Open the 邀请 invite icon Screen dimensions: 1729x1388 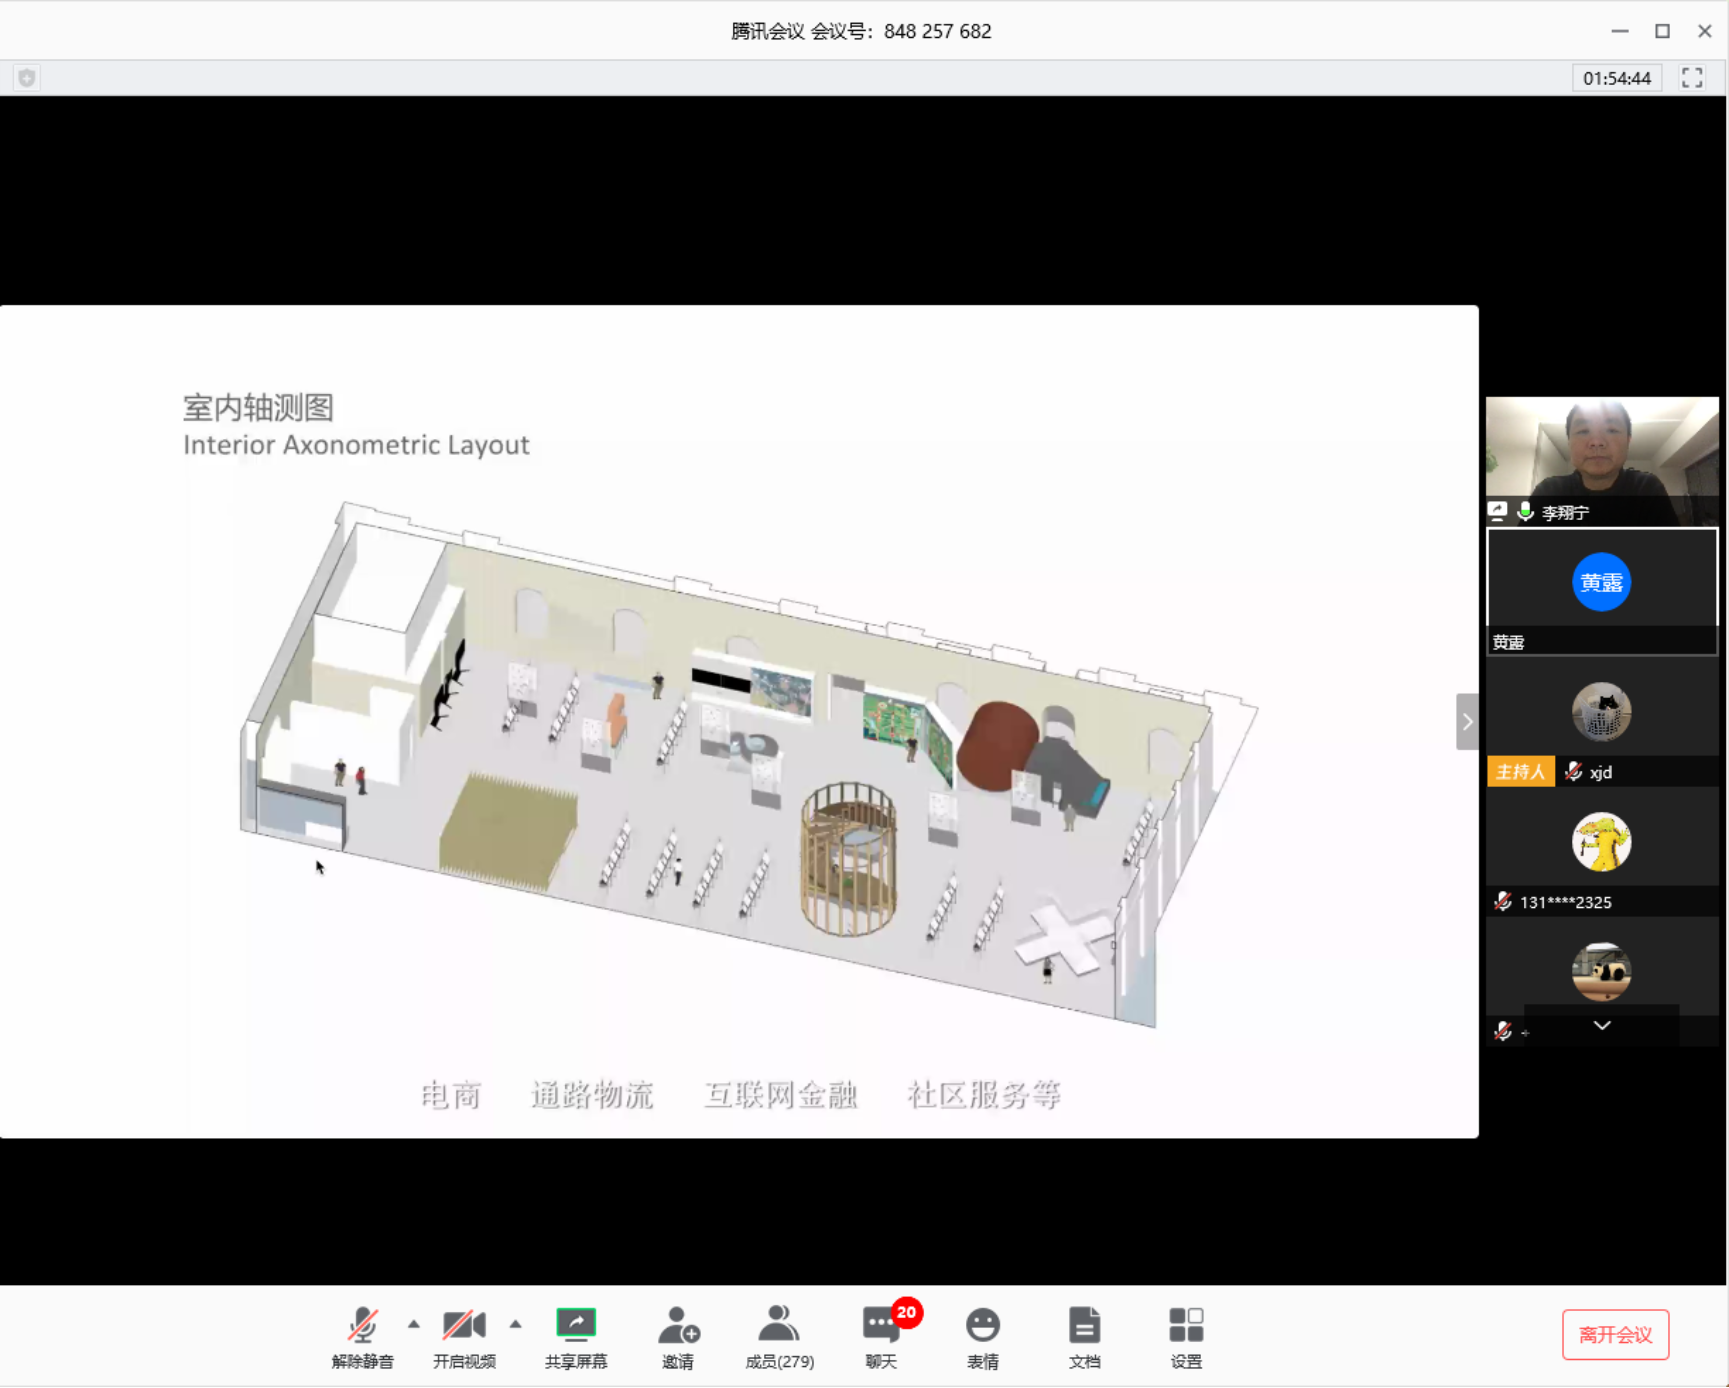pyautogui.click(x=678, y=1336)
